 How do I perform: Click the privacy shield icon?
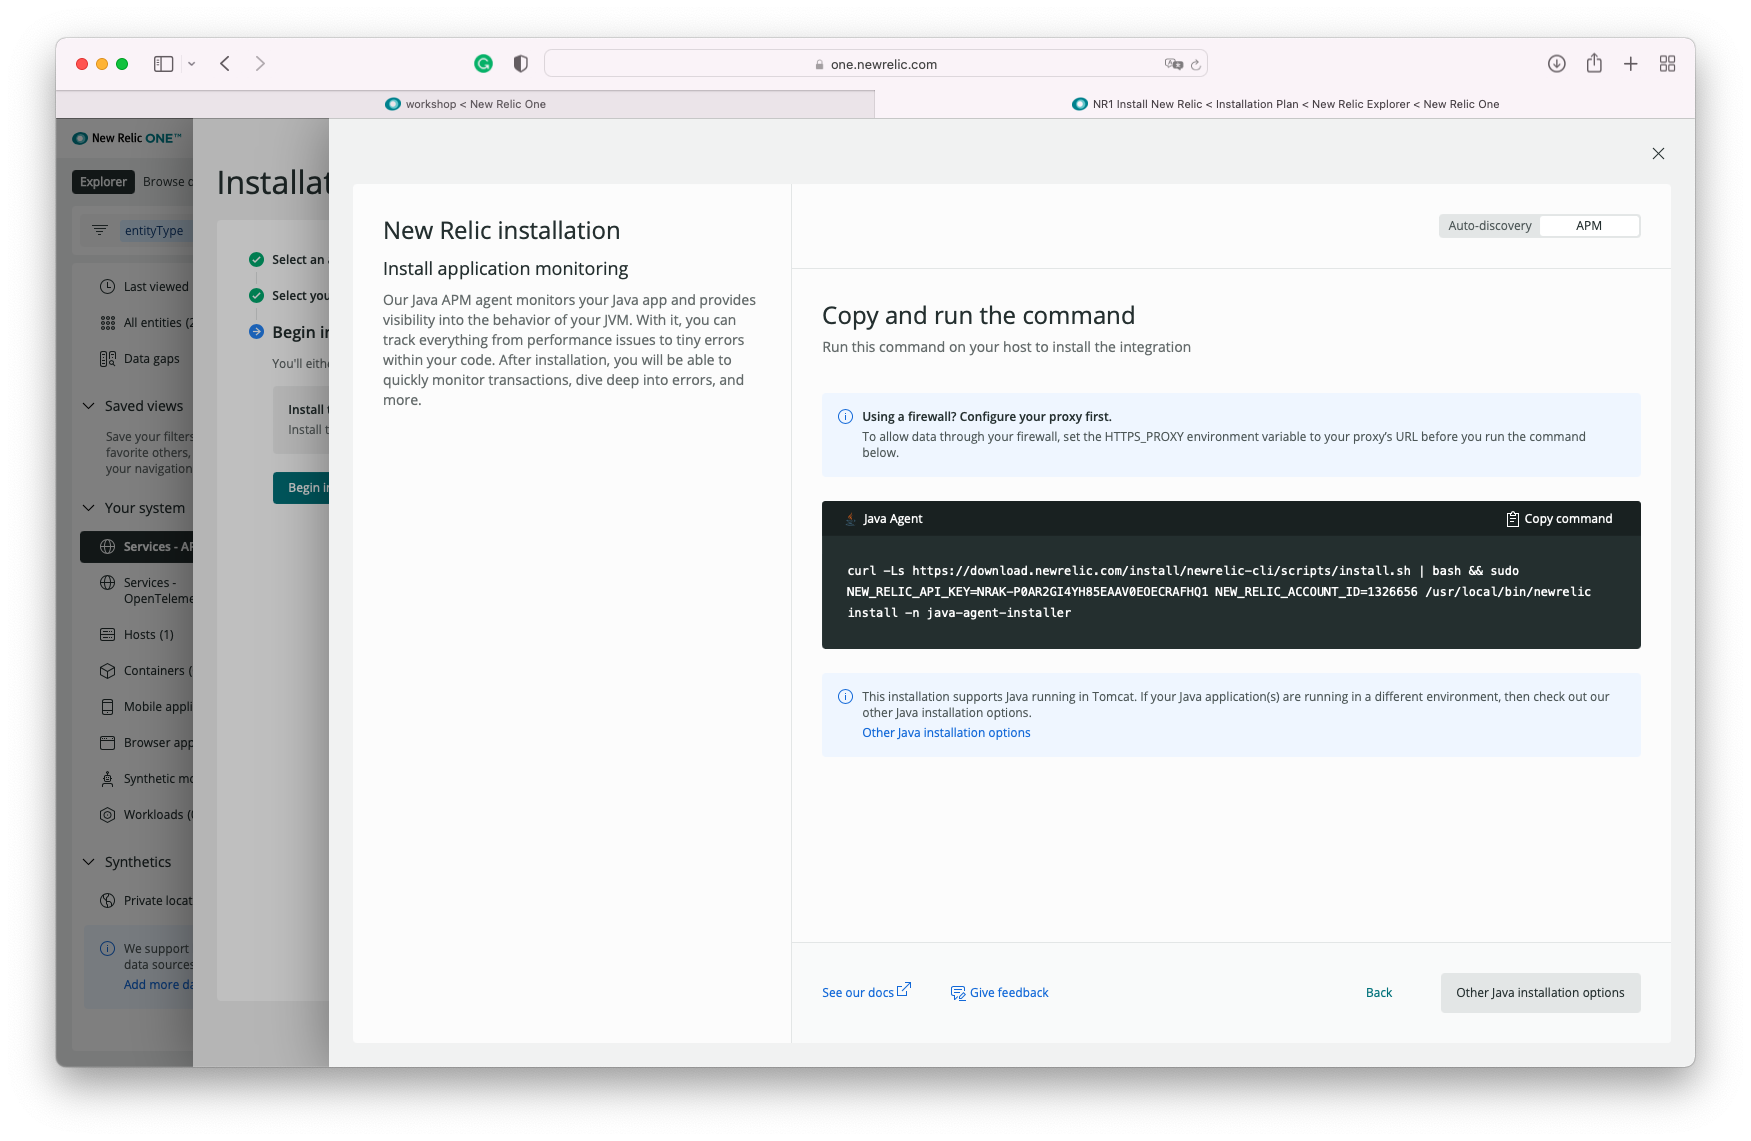coord(521,64)
